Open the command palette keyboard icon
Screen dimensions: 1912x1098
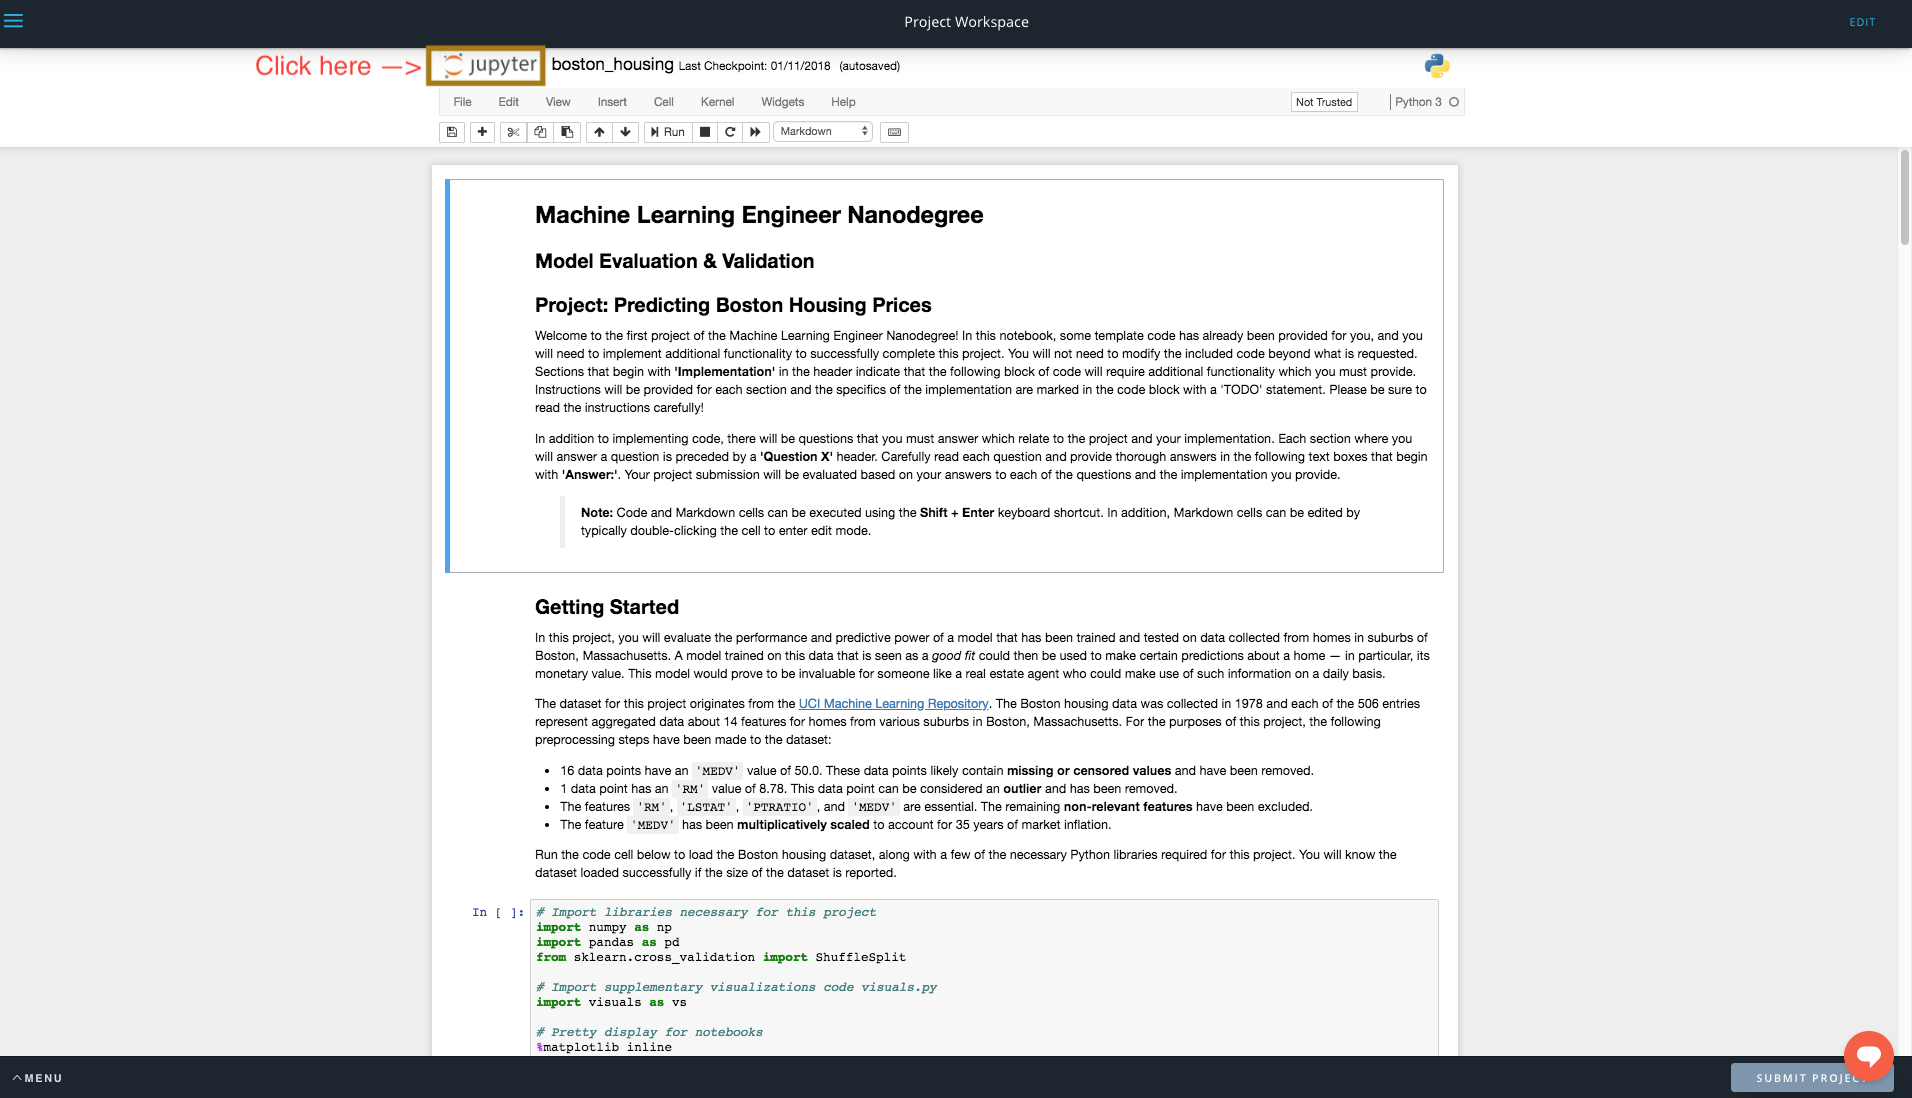894,132
